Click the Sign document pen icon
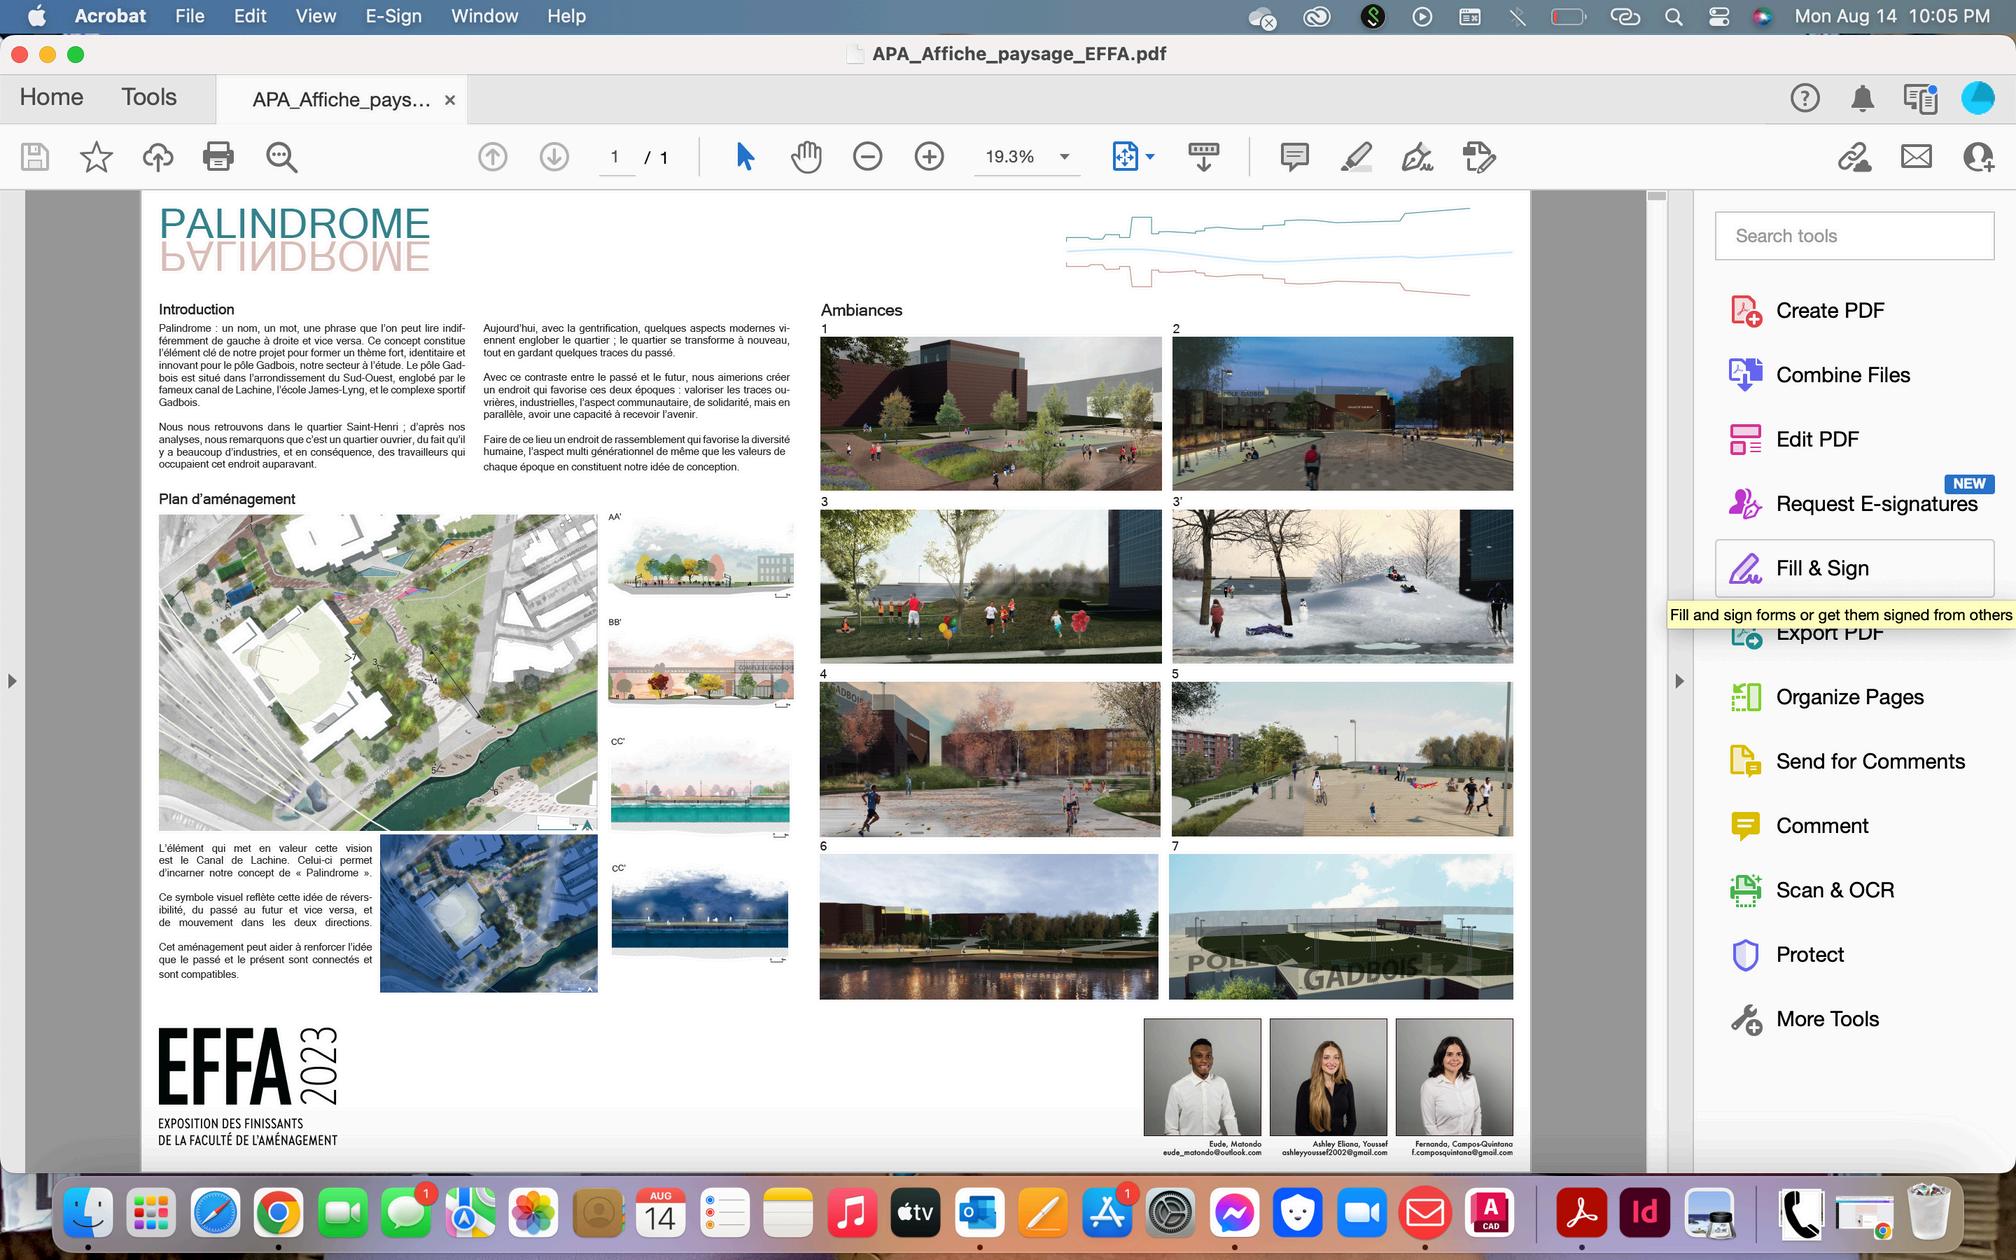2016x1260 pixels. coord(1417,157)
